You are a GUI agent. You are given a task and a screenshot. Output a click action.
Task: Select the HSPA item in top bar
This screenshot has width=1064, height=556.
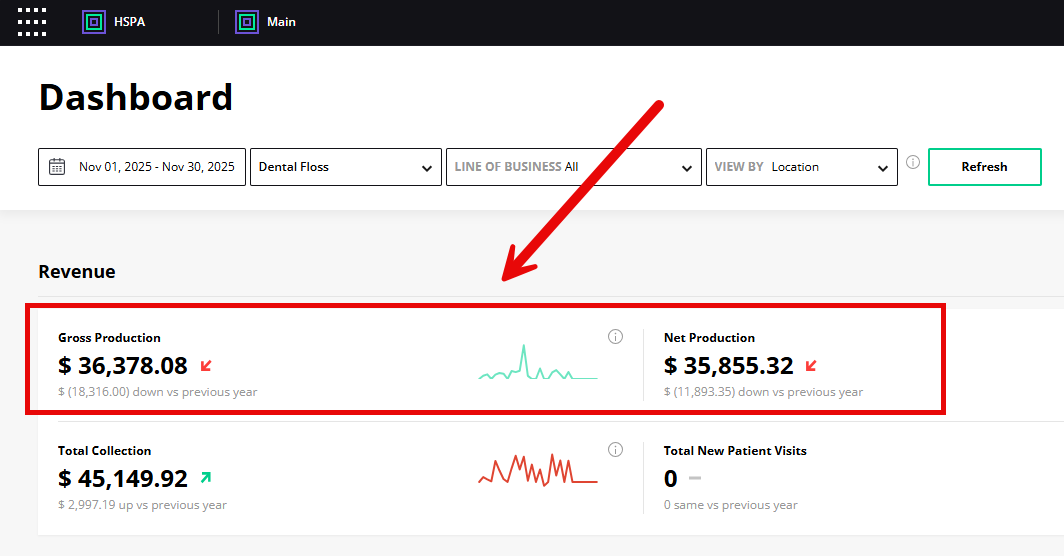click(129, 22)
